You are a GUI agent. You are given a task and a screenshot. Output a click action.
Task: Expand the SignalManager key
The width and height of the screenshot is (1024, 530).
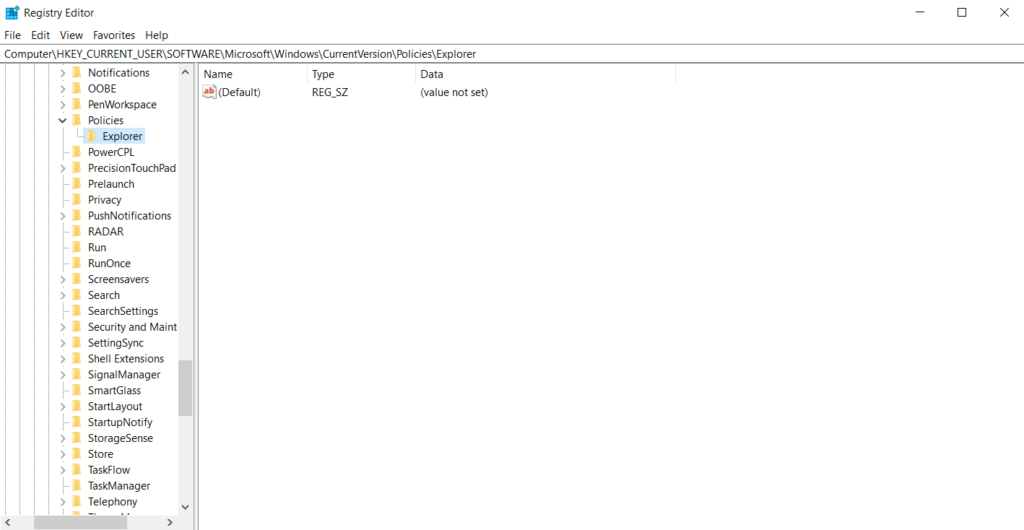click(x=63, y=375)
